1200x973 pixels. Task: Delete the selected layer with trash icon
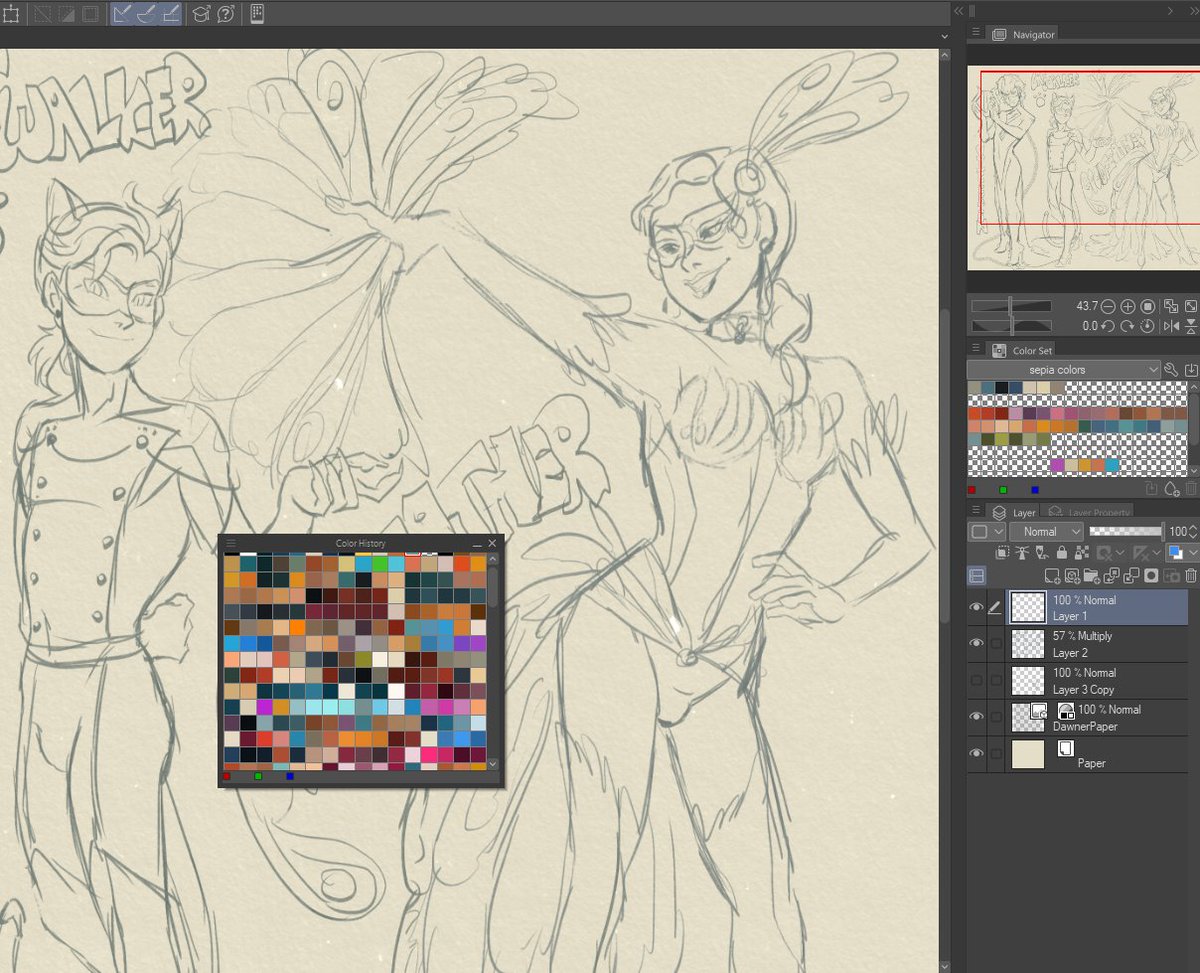coord(1191,575)
